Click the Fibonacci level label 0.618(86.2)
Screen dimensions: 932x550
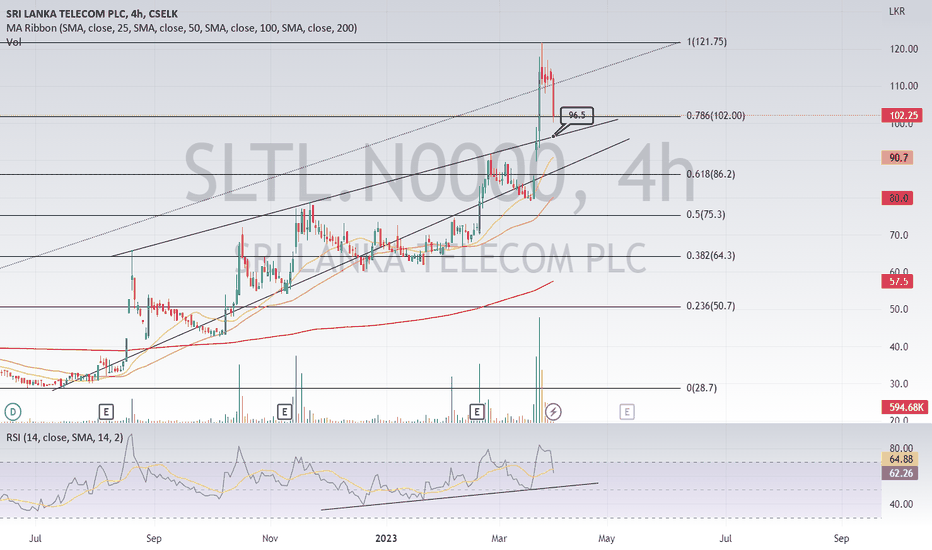(x=710, y=174)
